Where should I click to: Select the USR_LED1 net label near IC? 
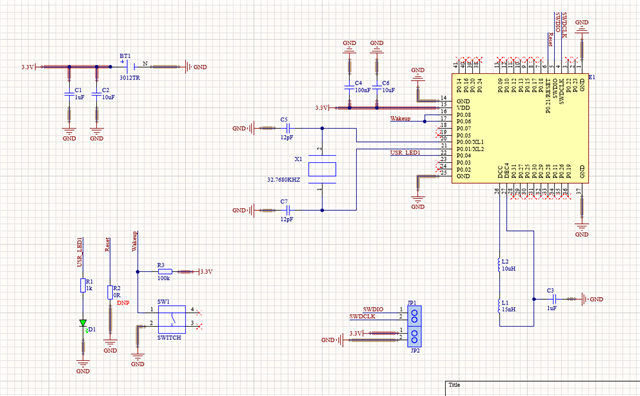click(405, 152)
